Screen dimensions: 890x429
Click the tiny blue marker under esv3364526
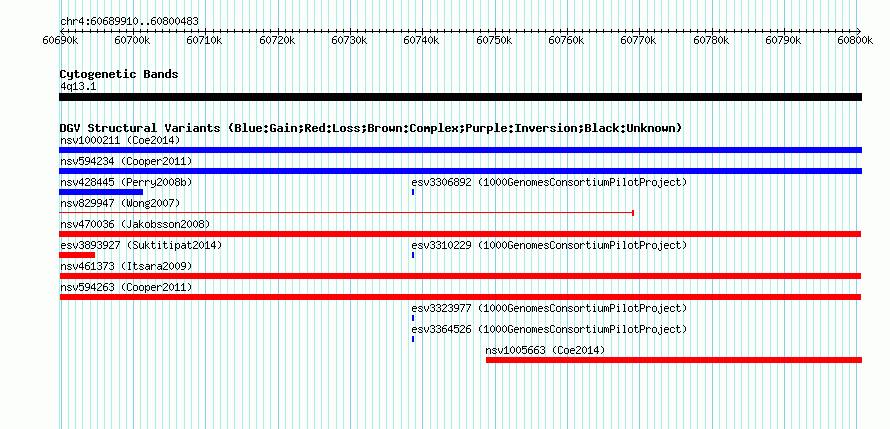click(x=413, y=339)
